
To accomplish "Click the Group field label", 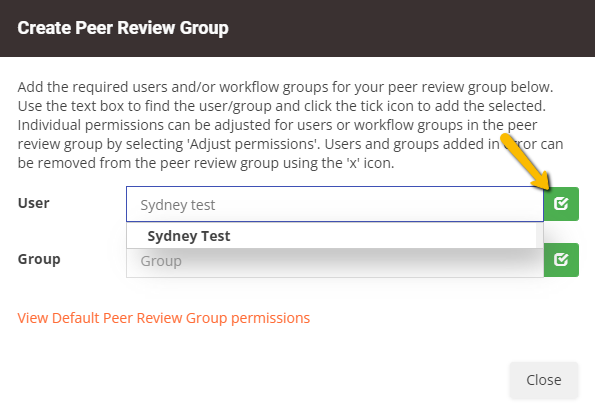I will [x=39, y=259].
